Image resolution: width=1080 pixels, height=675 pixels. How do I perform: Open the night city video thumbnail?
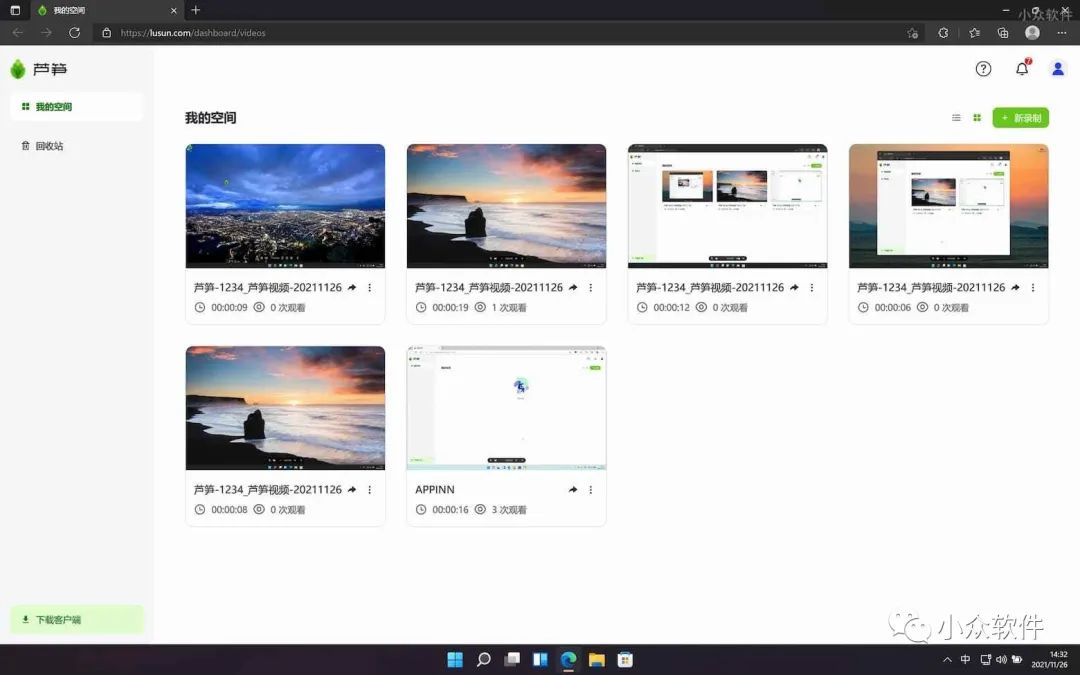(x=285, y=206)
